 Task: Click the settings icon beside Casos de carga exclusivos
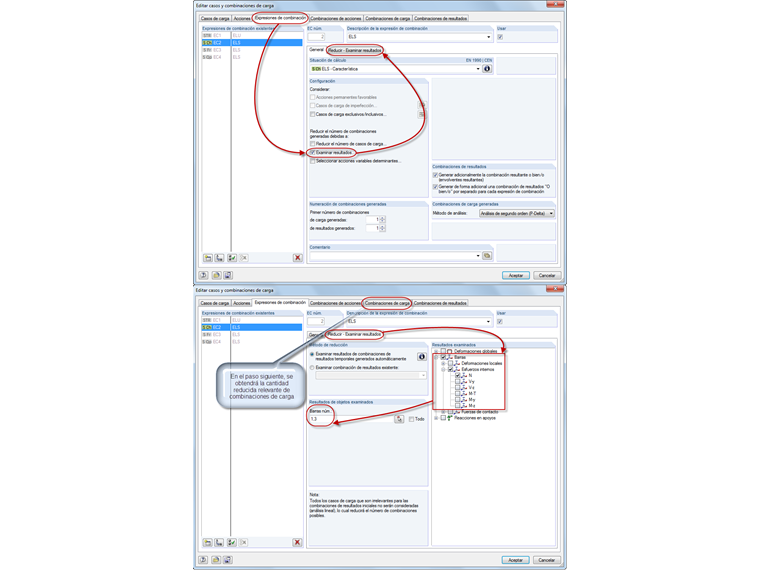tap(422, 114)
